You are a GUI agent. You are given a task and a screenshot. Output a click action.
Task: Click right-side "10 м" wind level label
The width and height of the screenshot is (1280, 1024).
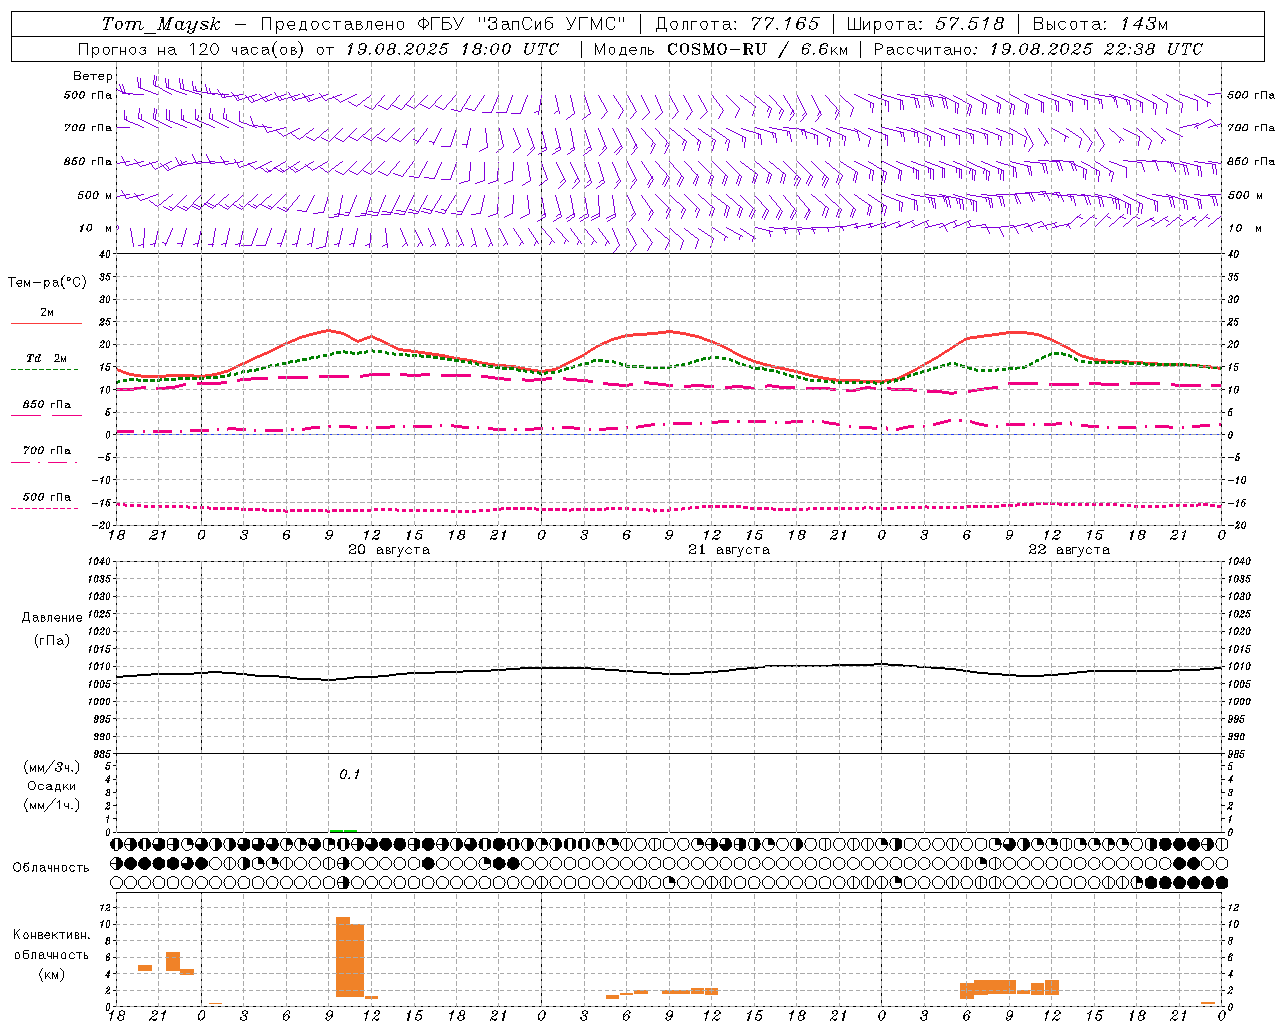tap(1244, 228)
